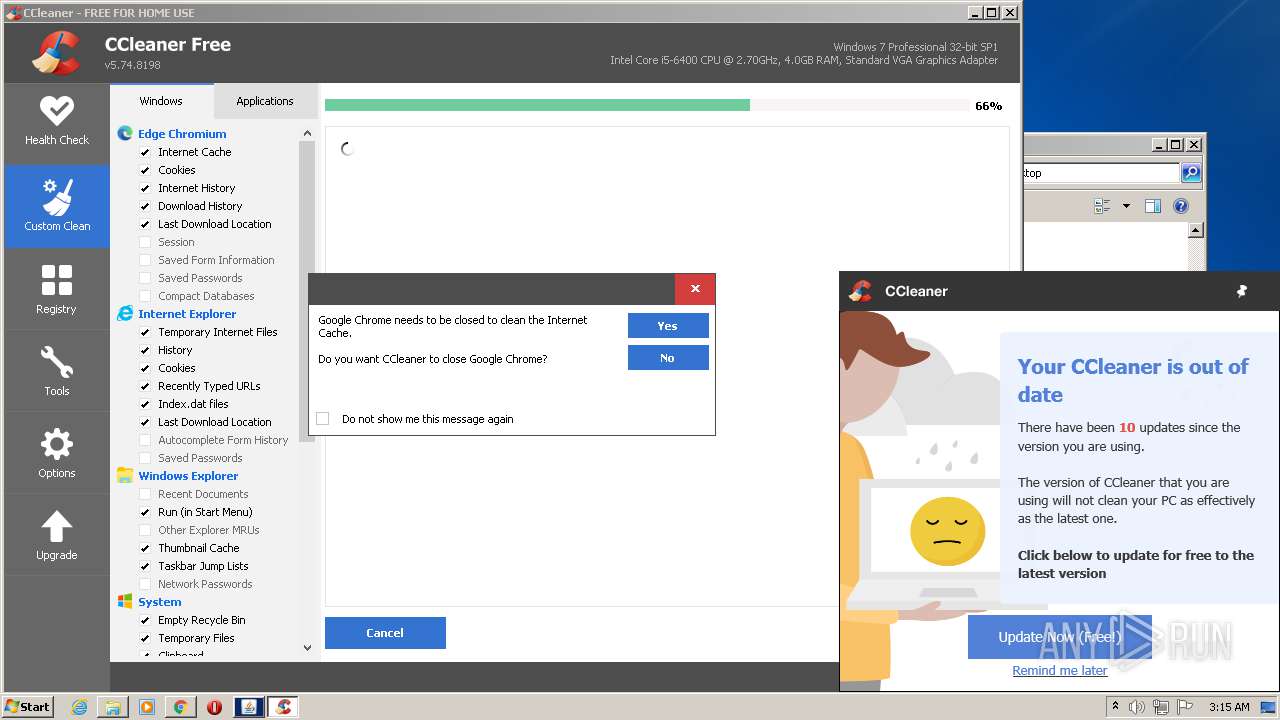
Task: Click the Remind me later link
Action: click(x=1060, y=671)
